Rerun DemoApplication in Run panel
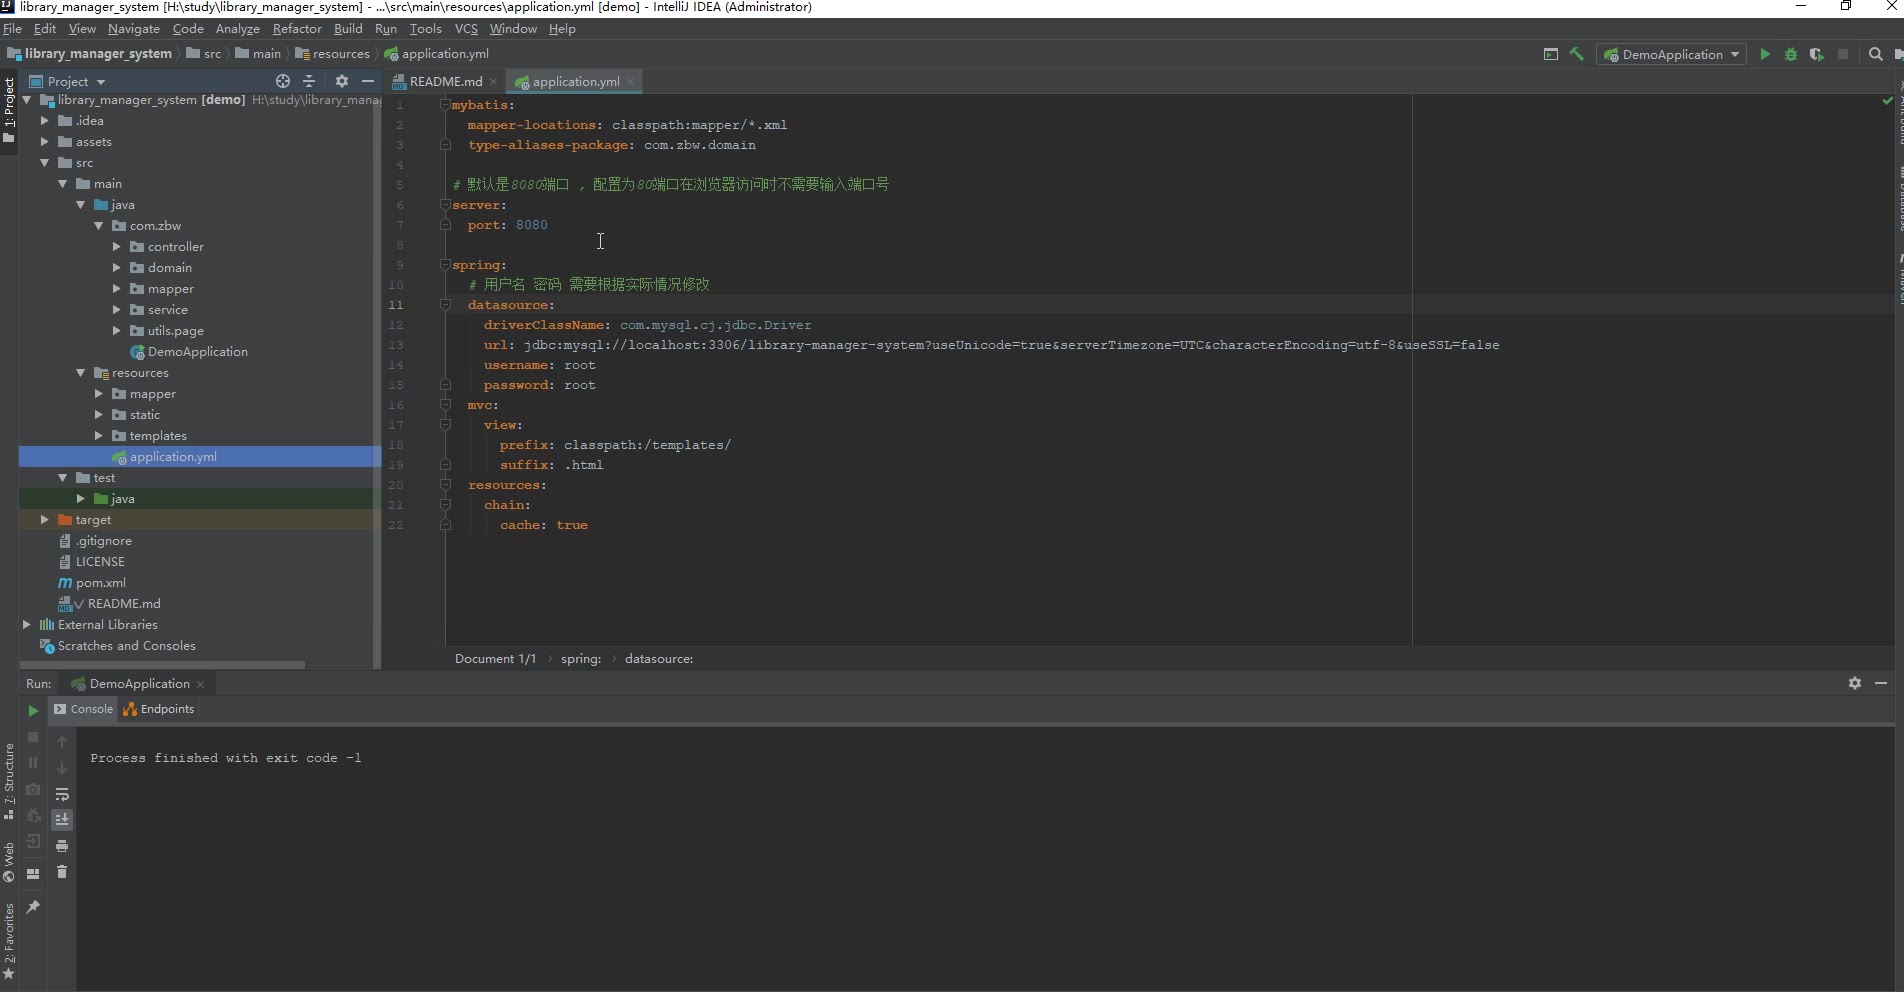Viewport: 1904px width, 992px height. [x=33, y=710]
